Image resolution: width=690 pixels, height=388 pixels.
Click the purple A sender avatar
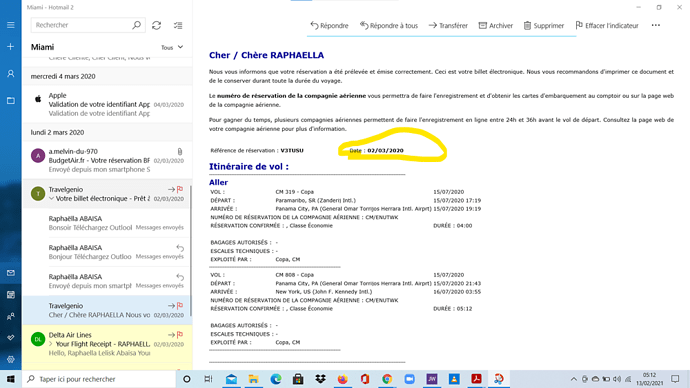(38, 155)
